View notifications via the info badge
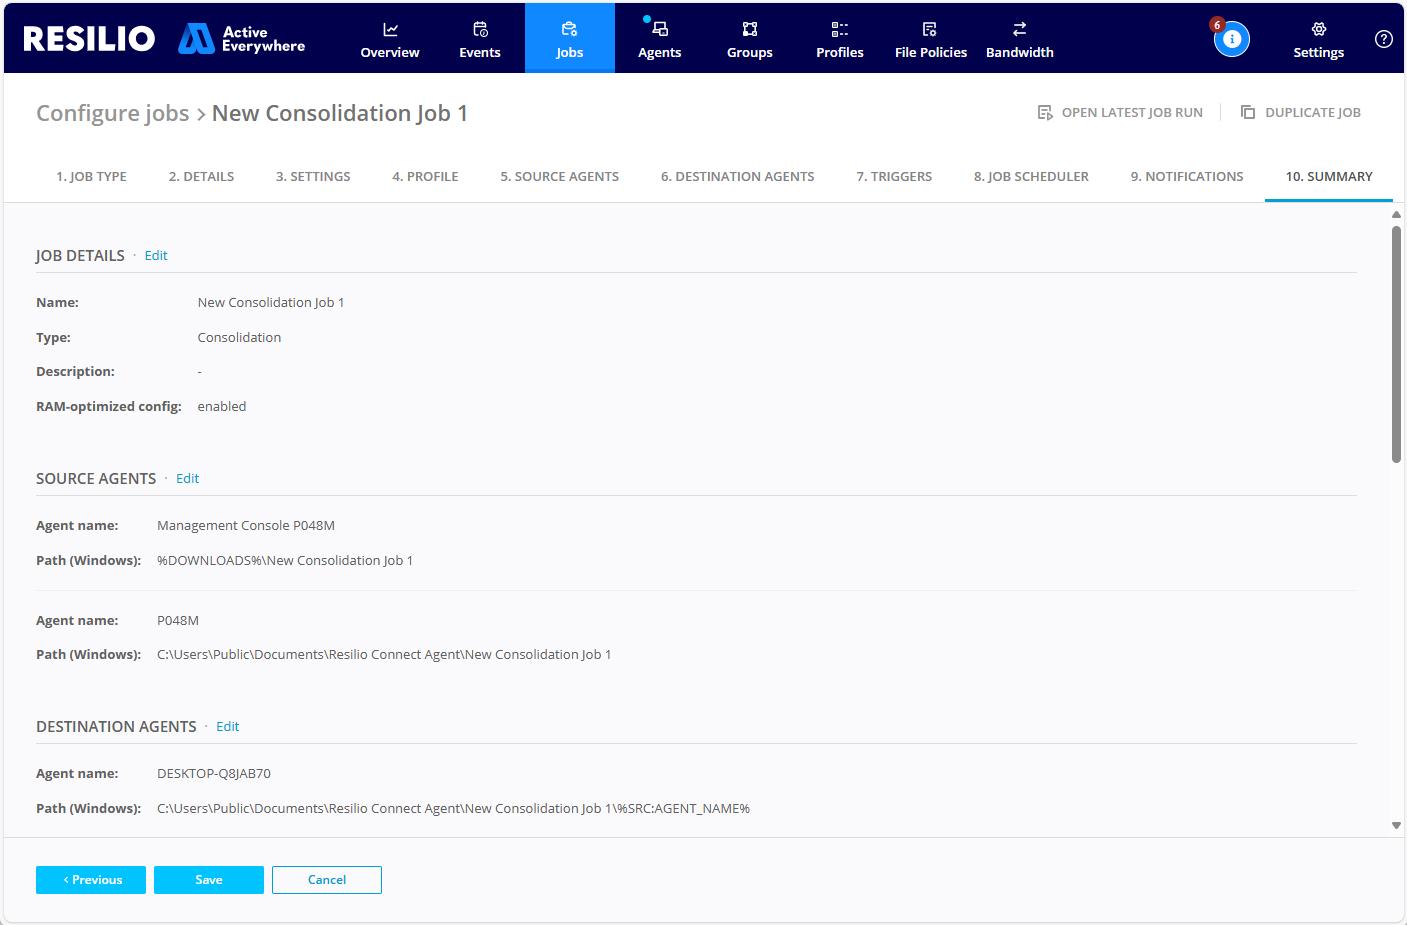1407x925 pixels. [1231, 38]
